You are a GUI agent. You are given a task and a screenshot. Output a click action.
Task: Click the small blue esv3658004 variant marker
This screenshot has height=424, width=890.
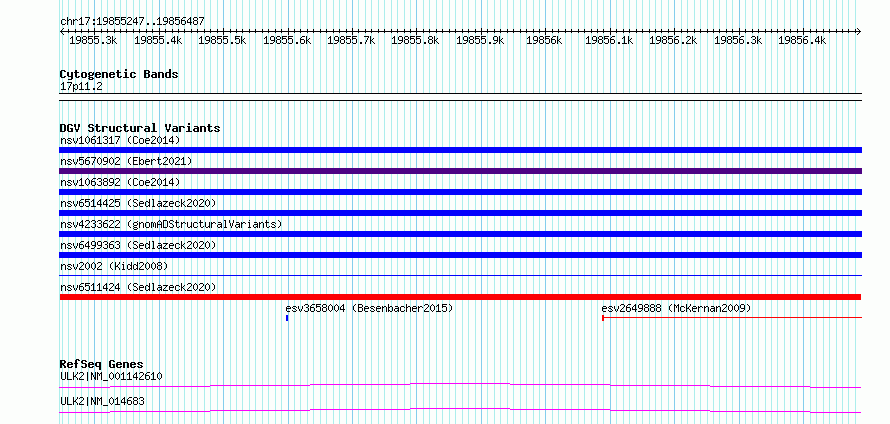(287, 318)
